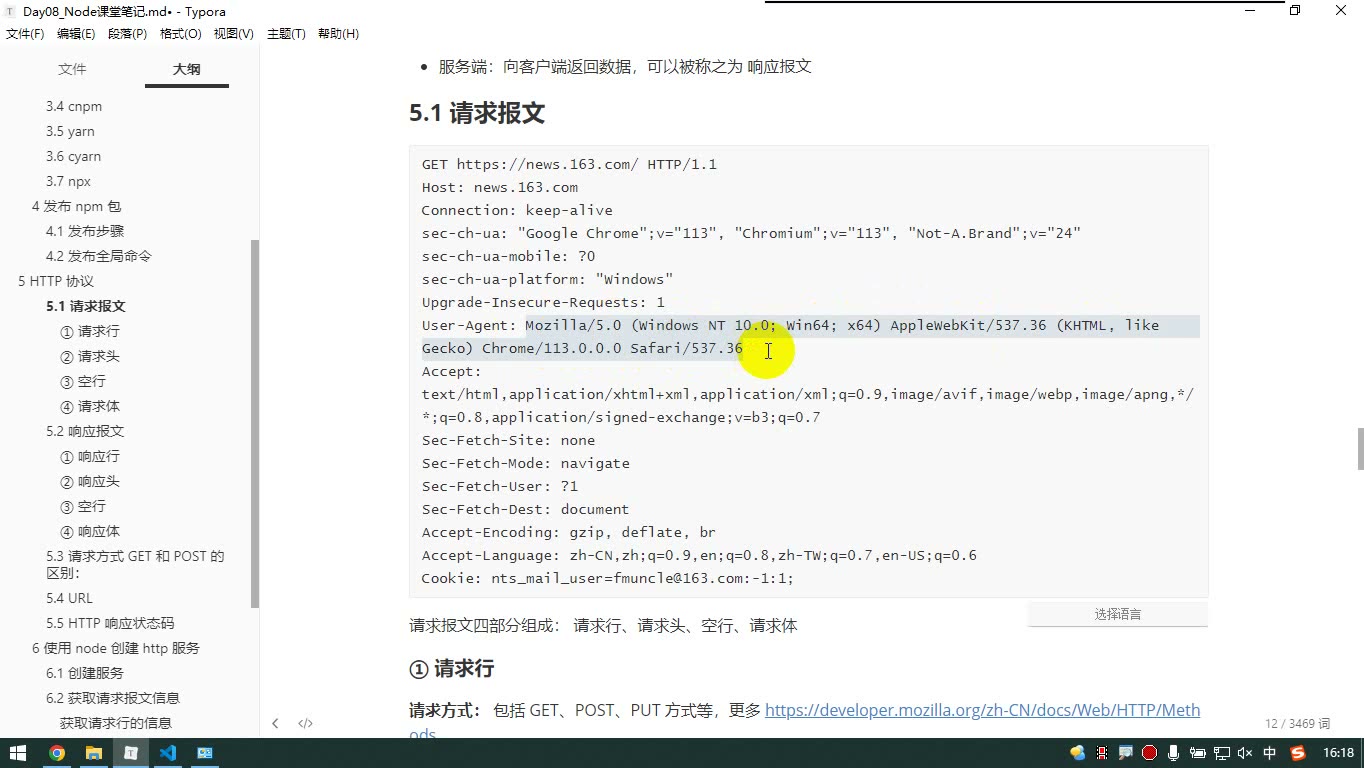
Task: Go to outline item 3.7 npx
Action: coord(68,181)
